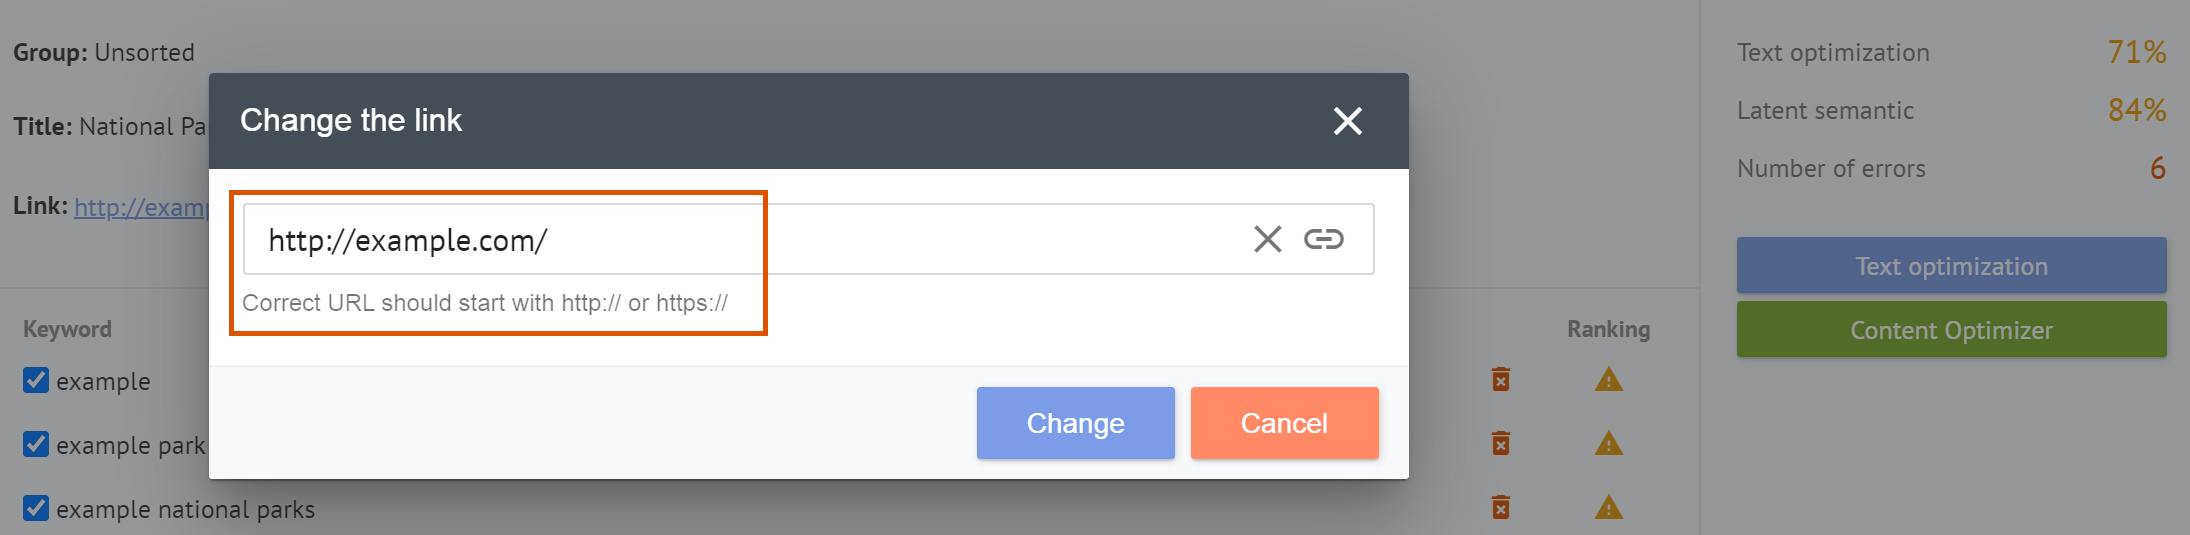2190x535 pixels.
Task: Launch the Content Optimizer
Action: pos(1951,330)
